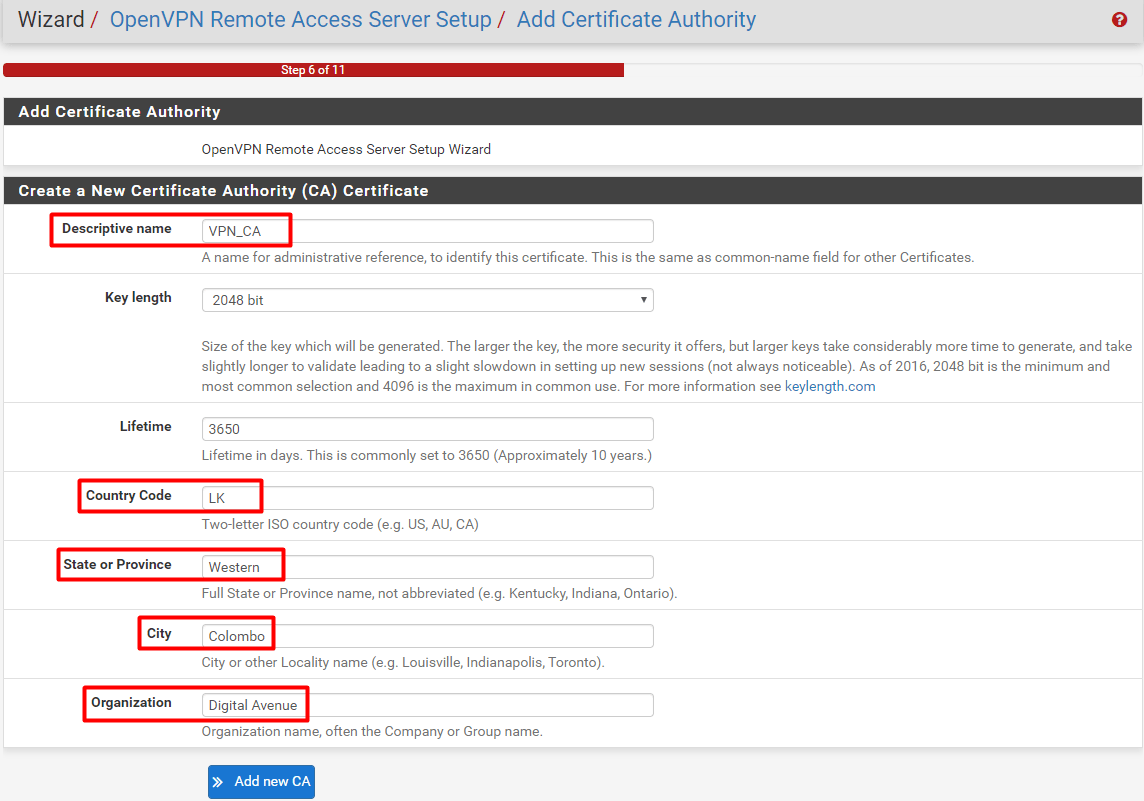Click the red help question mark icon

(1119, 20)
